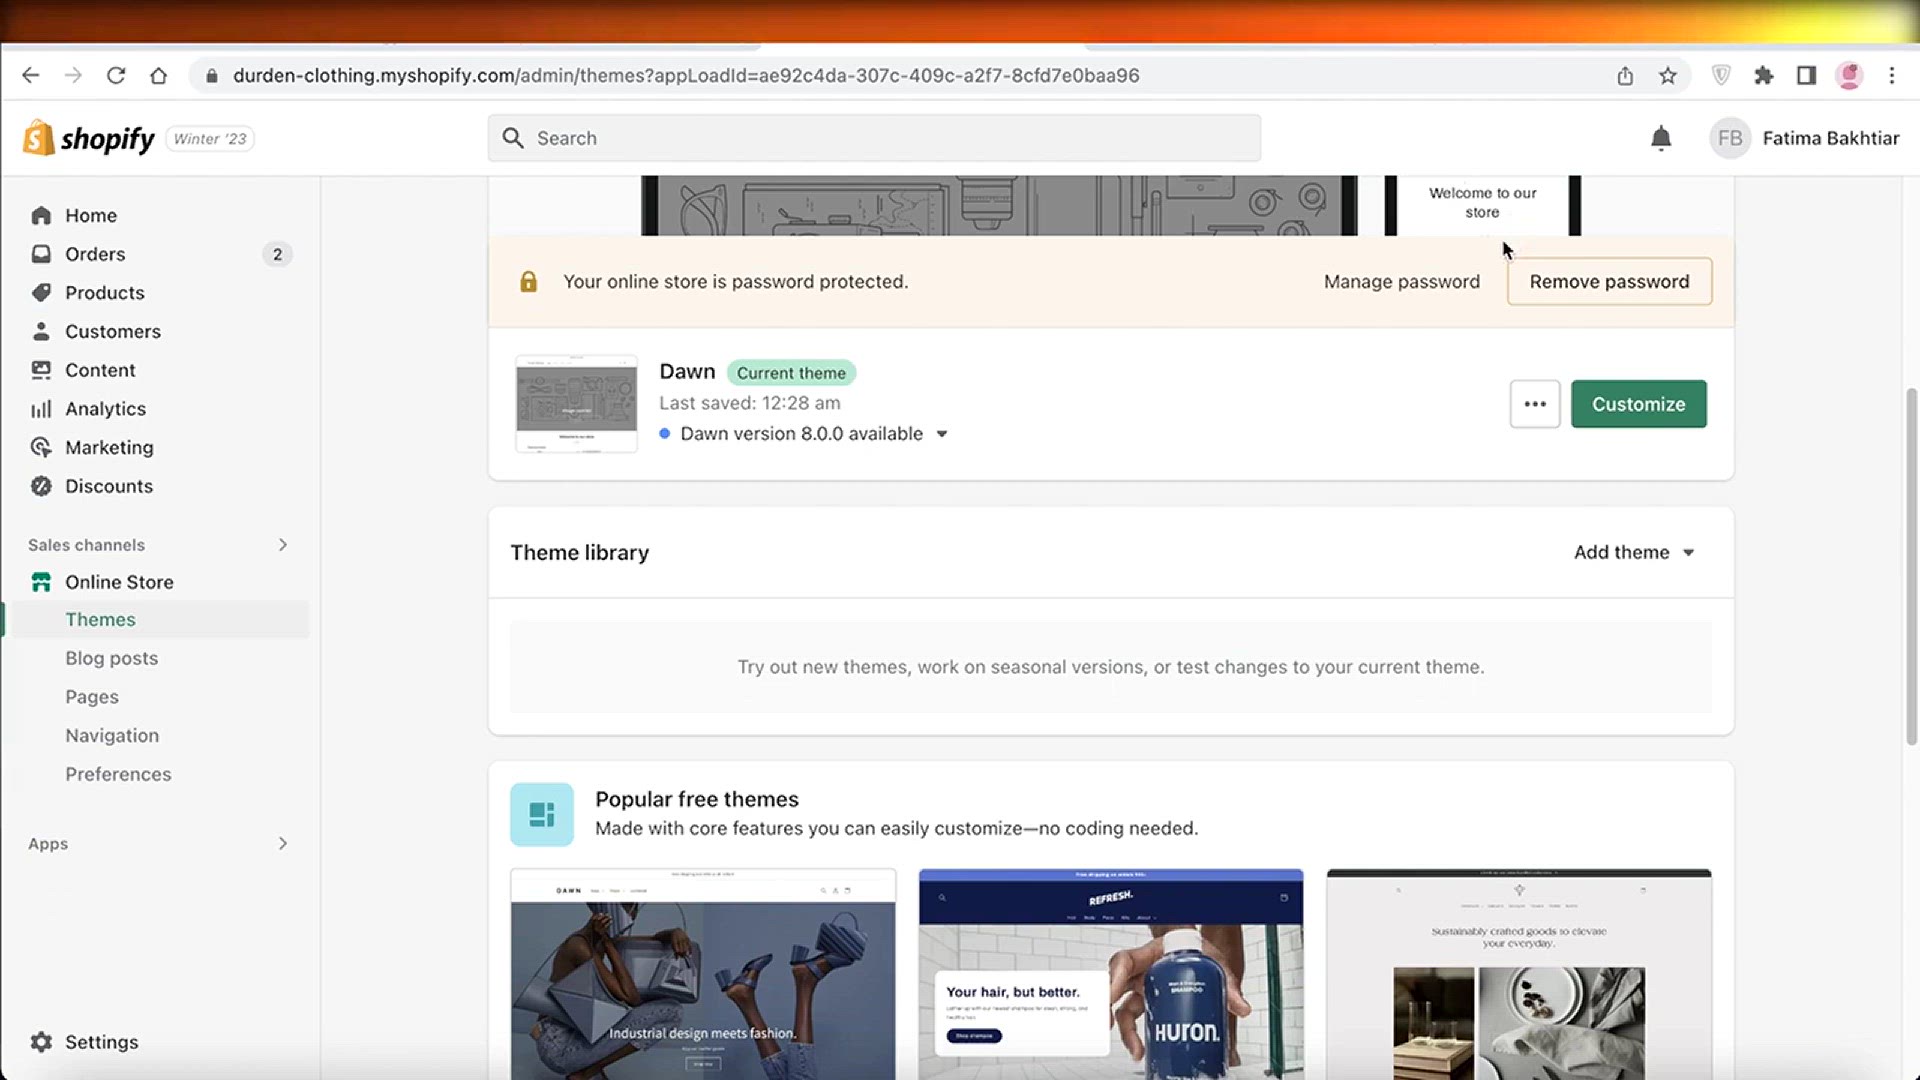Click the green Customize button

[1638, 404]
